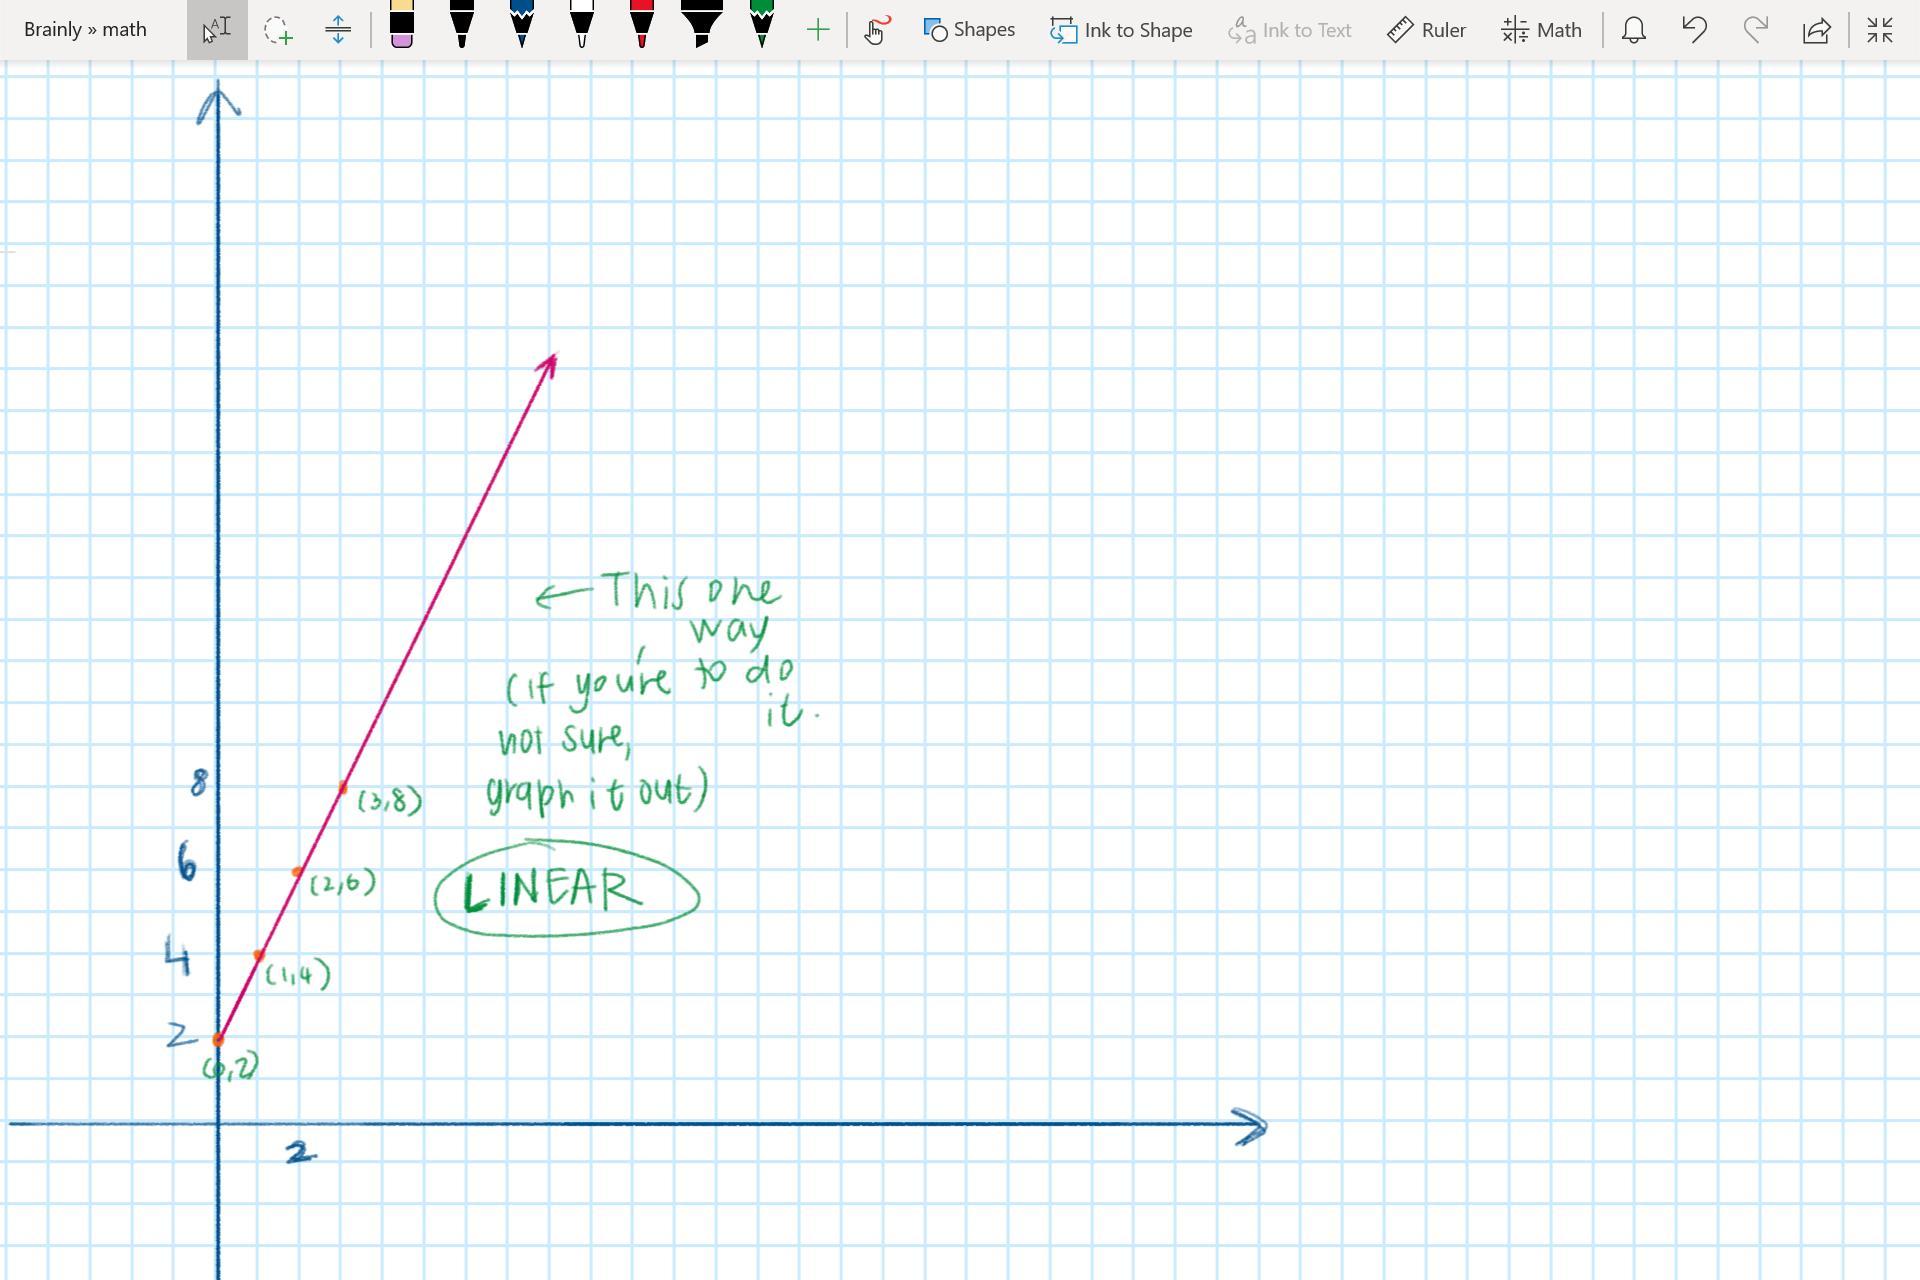Toggle Draw with Touch mode
The image size is (1920, 1280).
(x=876, y=30)
